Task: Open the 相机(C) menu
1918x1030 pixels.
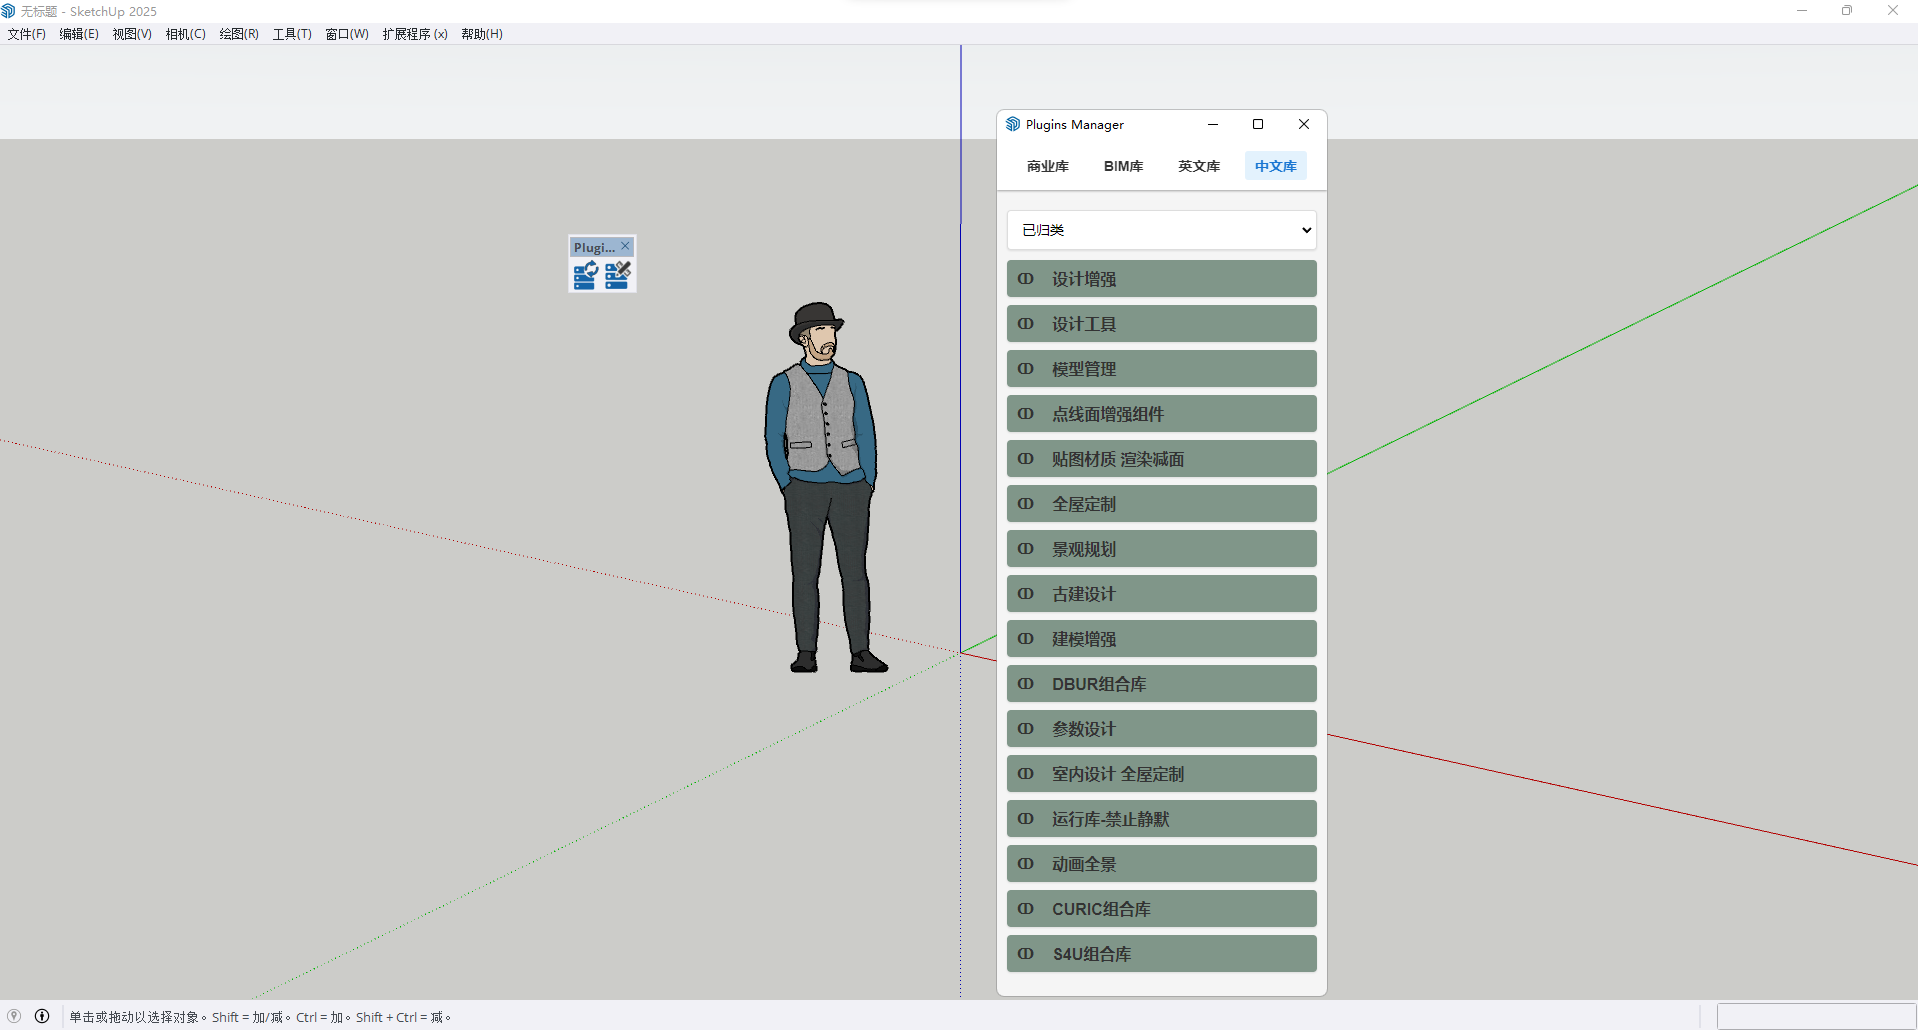Action: click(x=185, y=34)
